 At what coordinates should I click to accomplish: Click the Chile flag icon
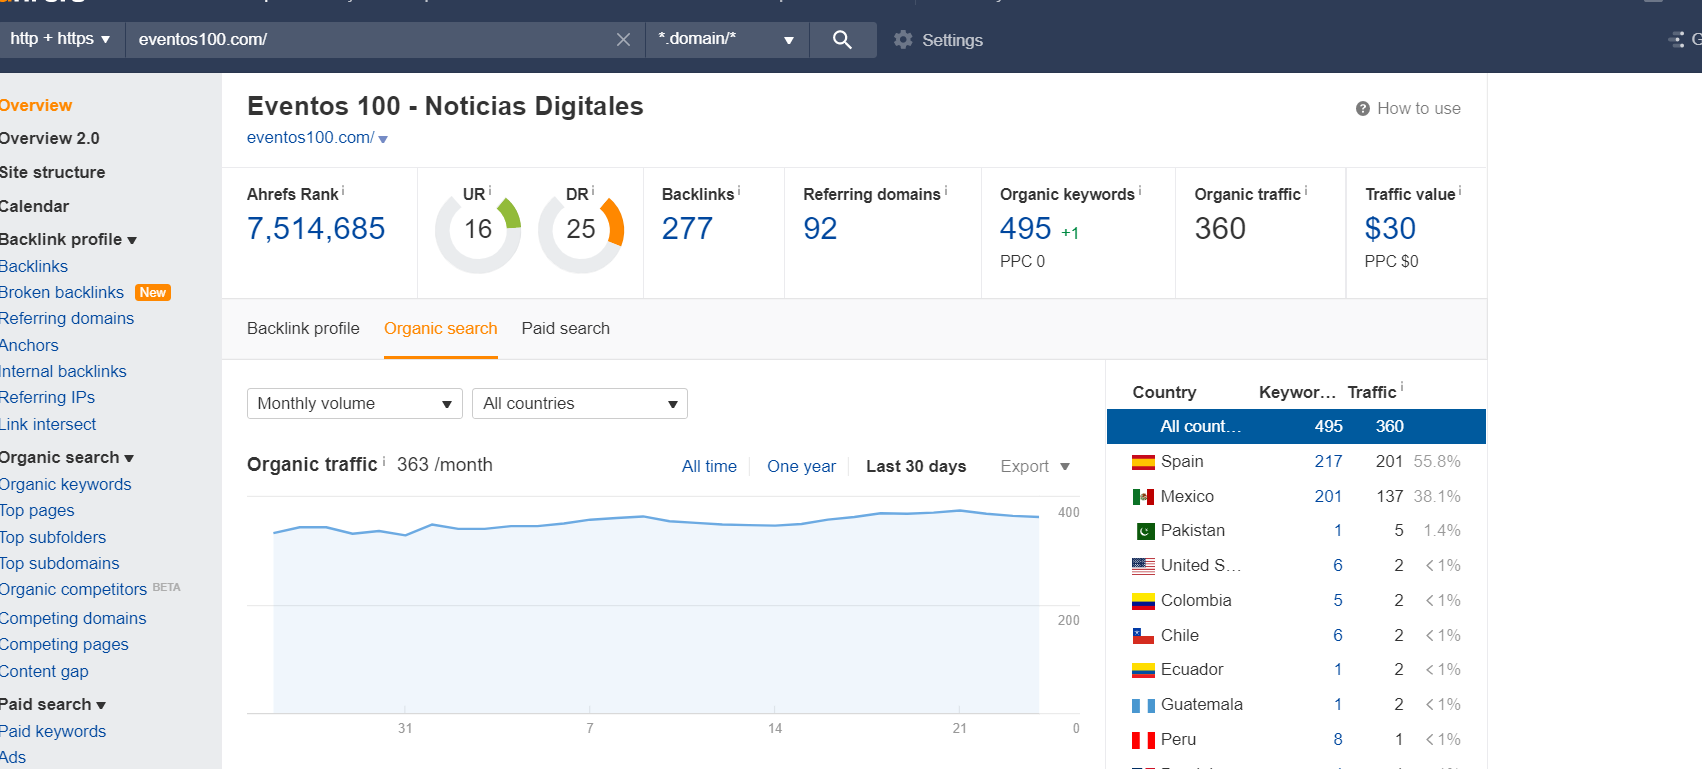point(1143,636)
